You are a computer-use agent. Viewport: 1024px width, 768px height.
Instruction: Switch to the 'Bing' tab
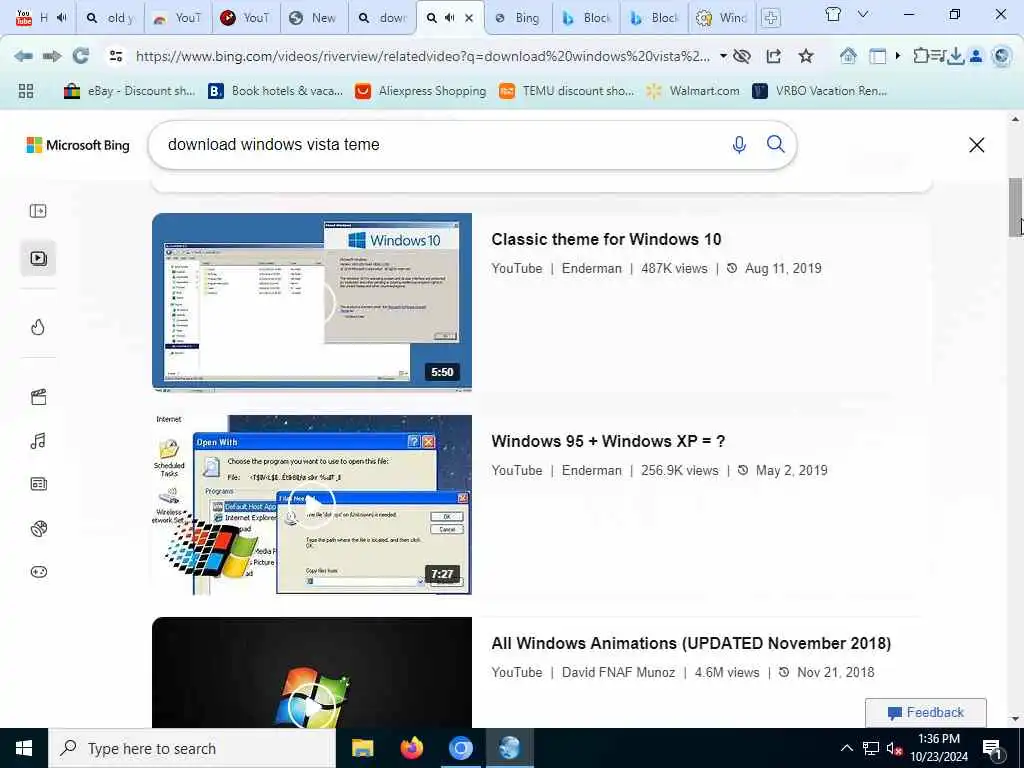519,18
